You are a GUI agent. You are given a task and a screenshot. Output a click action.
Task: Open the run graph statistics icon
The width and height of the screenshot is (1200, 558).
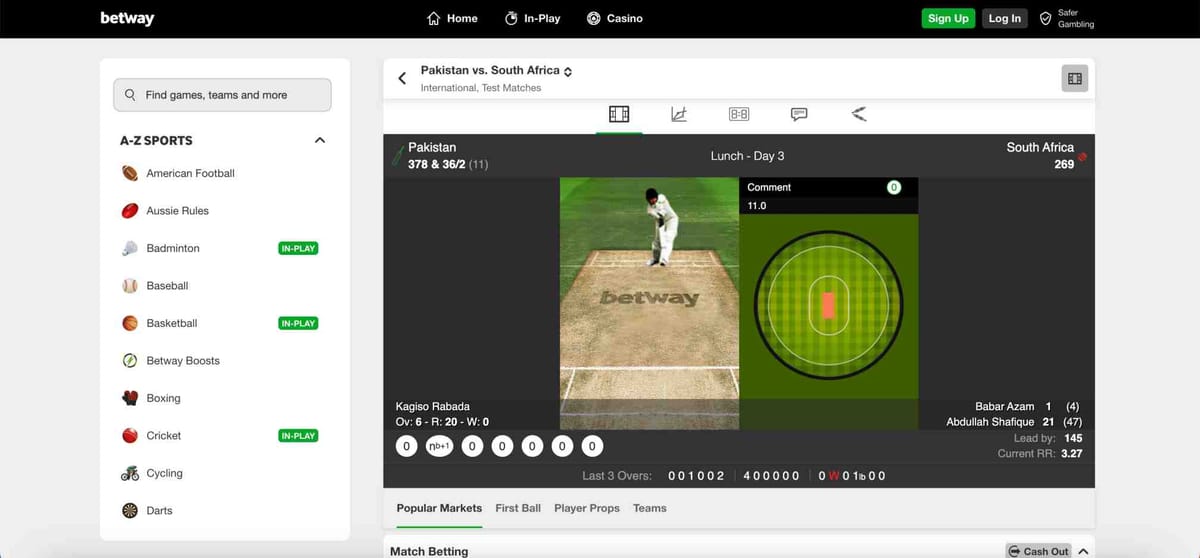coord(679,114)
